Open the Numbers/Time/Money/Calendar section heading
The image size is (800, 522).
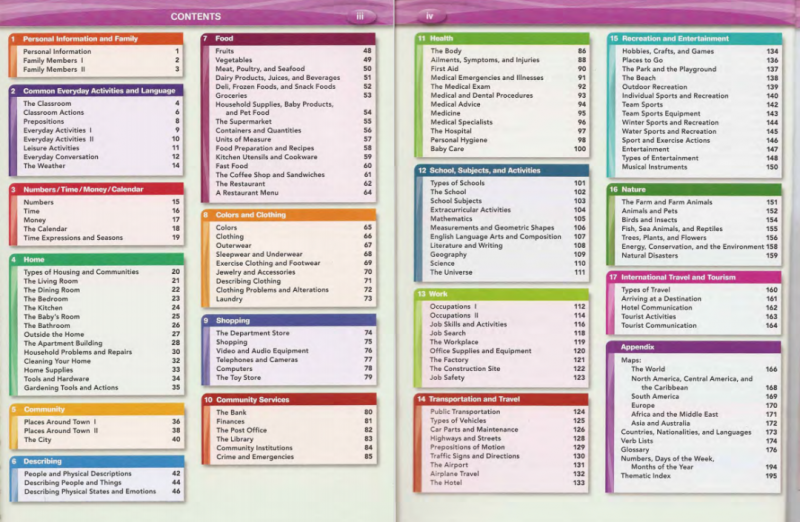96,189
